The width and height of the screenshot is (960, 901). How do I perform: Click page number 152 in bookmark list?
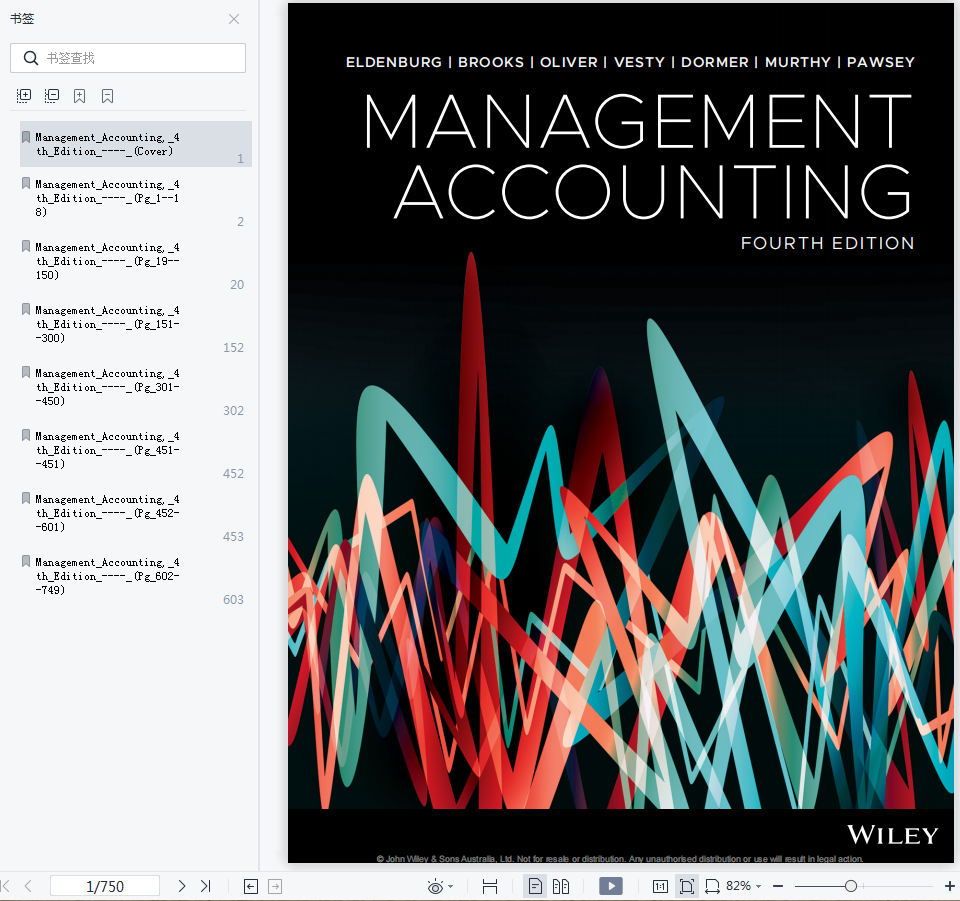[x=233, y=348]
